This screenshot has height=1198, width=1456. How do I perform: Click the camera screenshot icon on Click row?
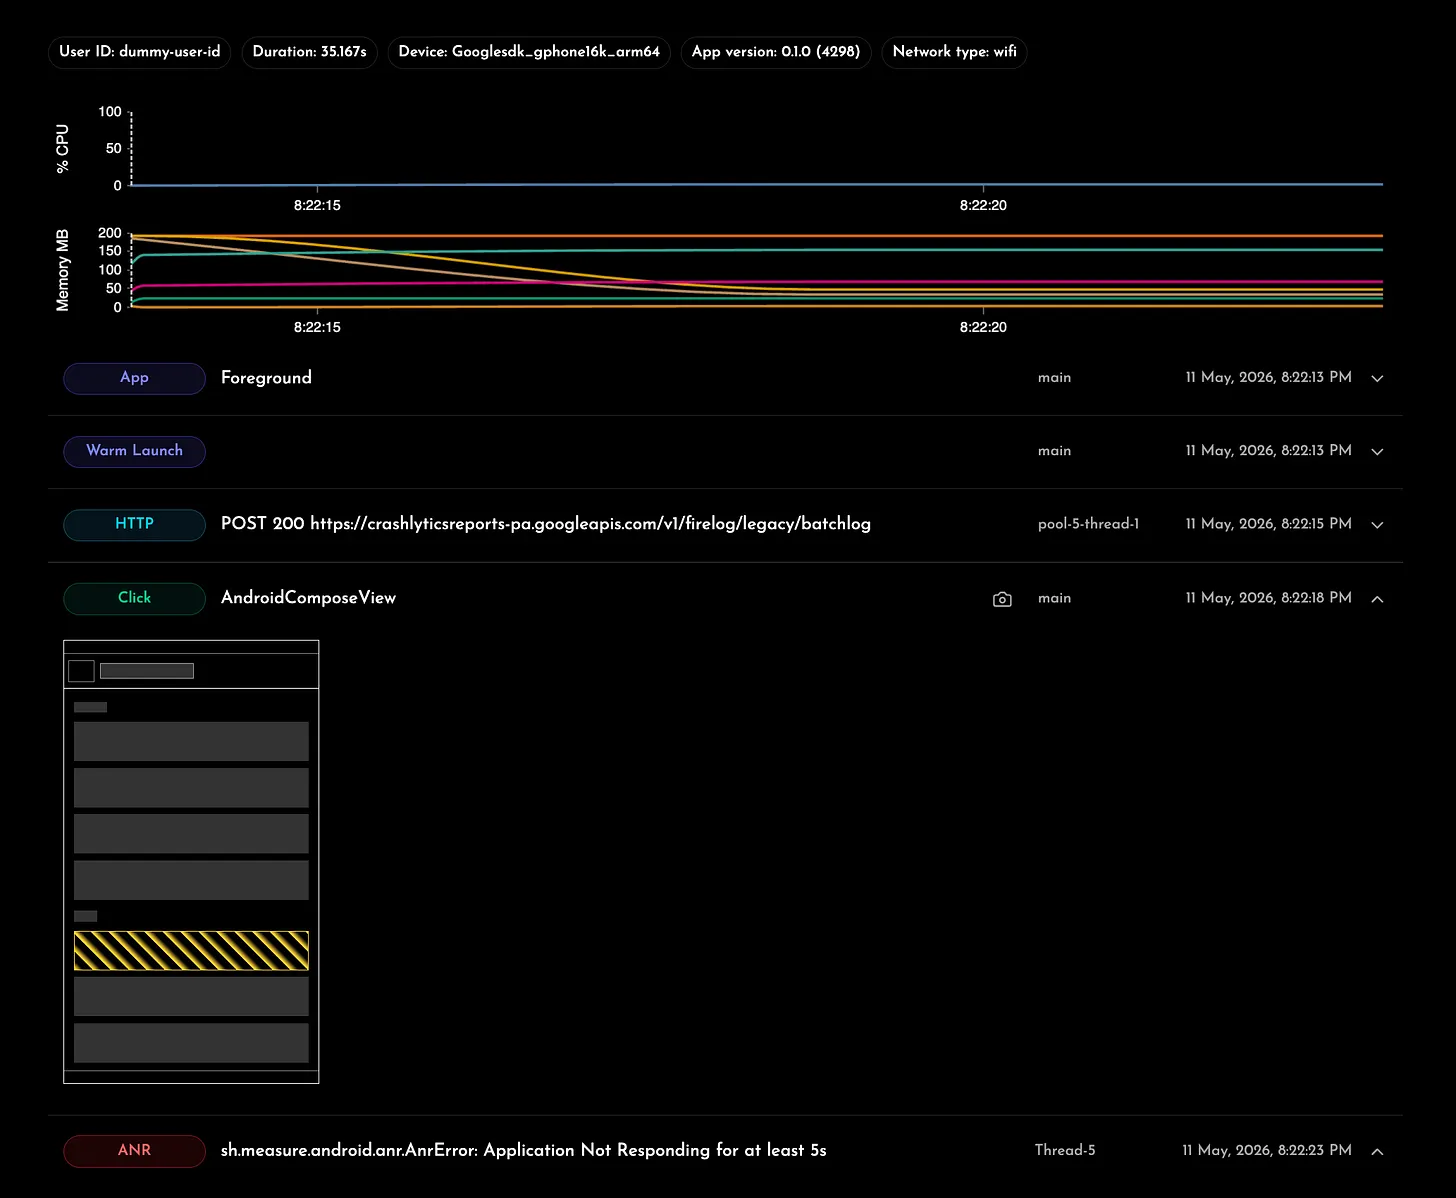1002,599
